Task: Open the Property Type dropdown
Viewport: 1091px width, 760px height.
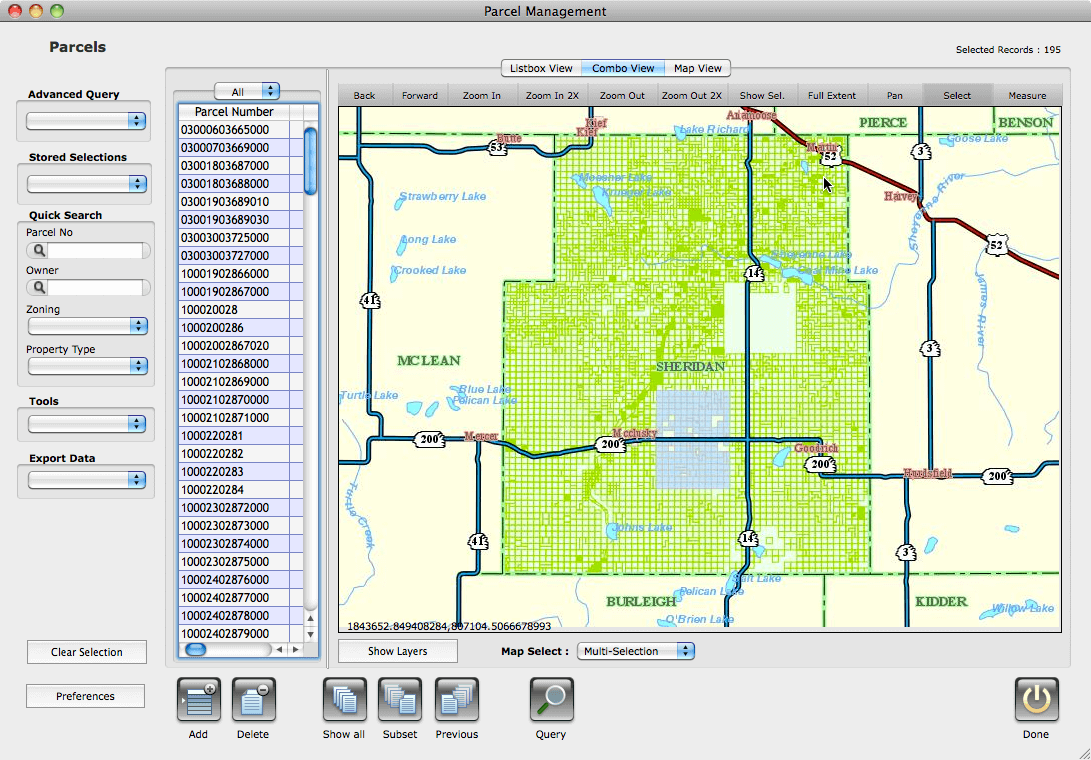Action: pyautogui.click(x=88, y=365)
